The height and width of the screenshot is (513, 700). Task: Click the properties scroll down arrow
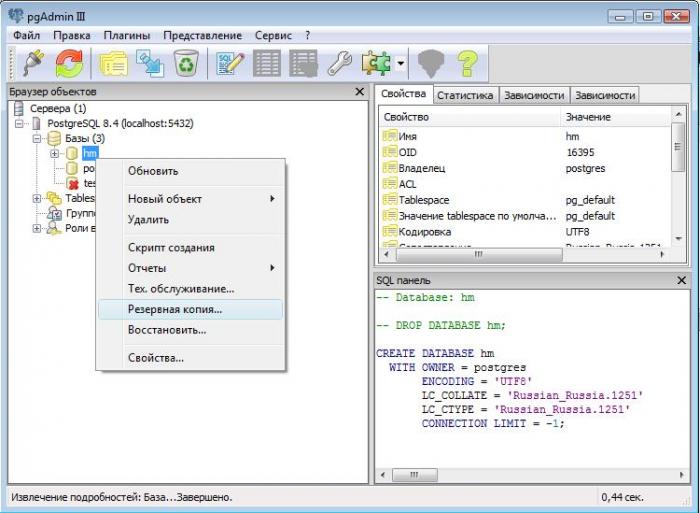click(x=678, y=239)
